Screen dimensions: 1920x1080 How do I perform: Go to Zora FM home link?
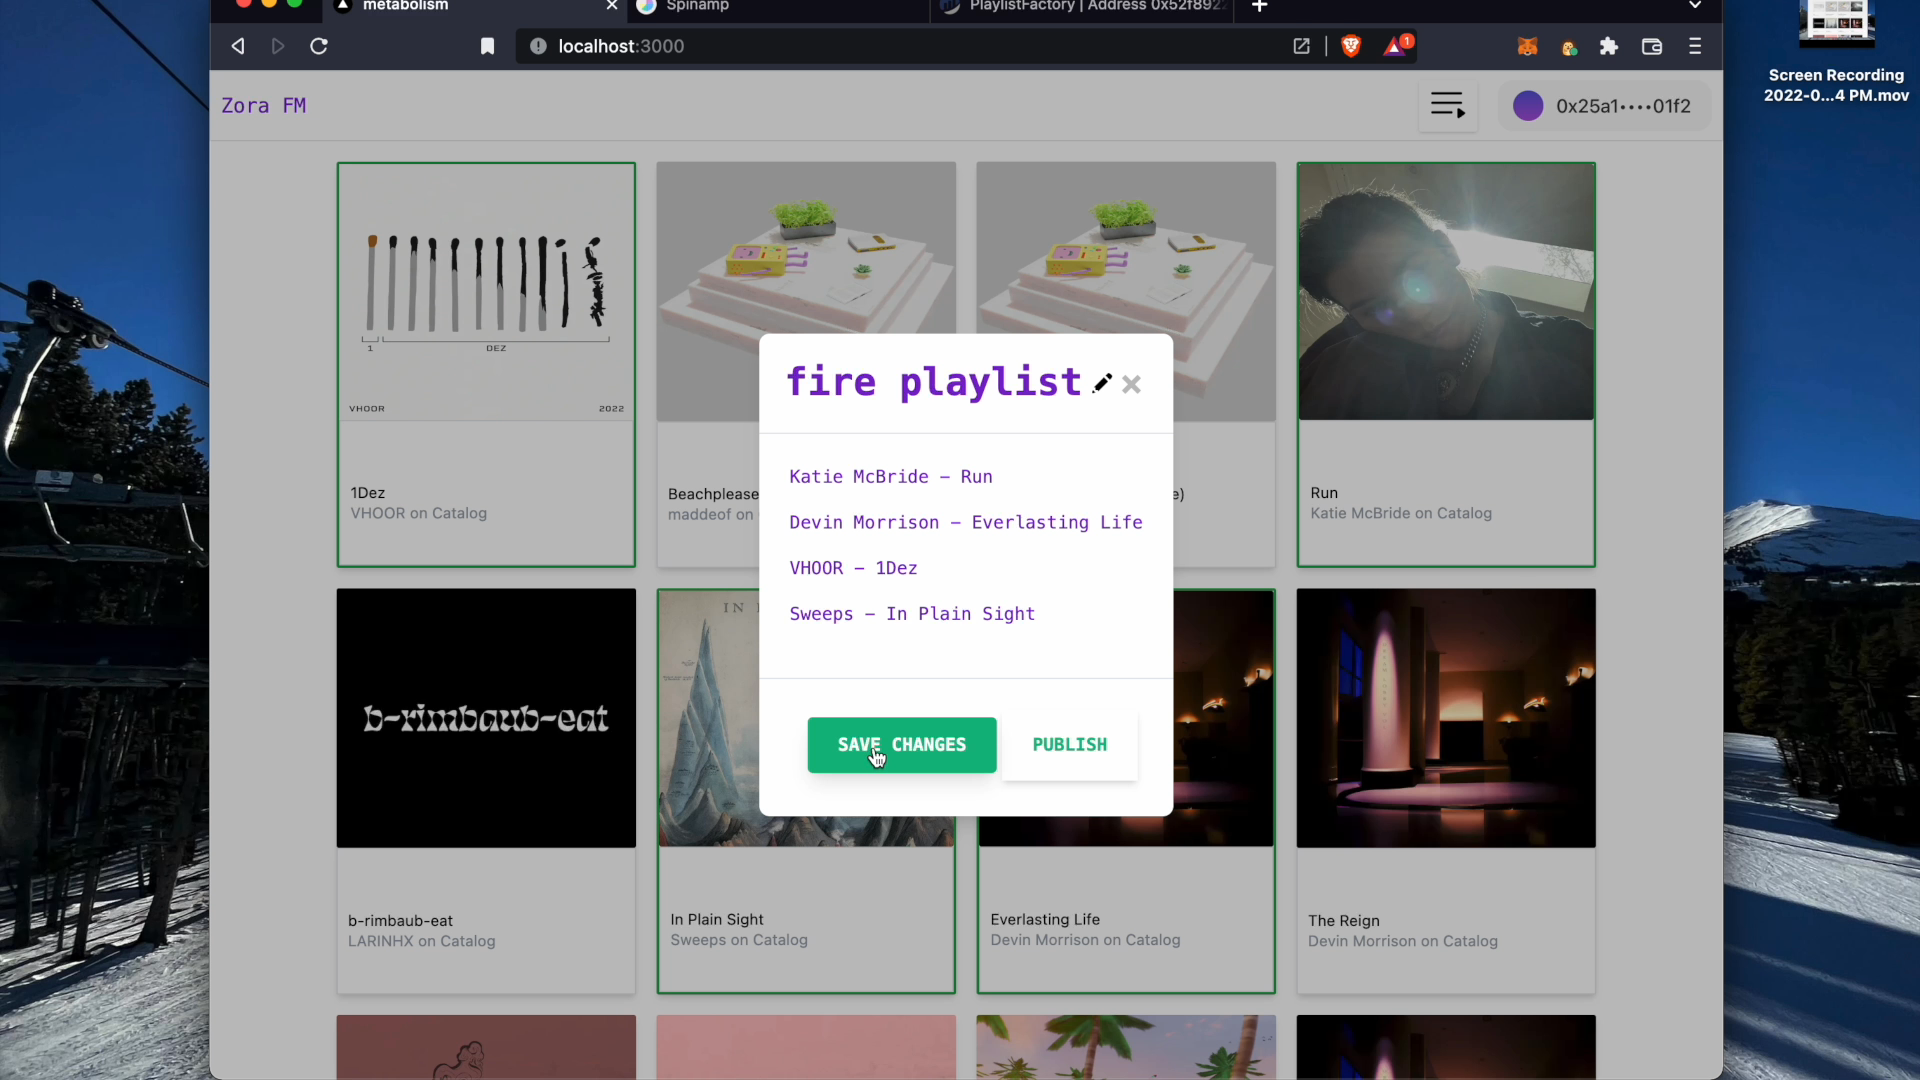264,106
